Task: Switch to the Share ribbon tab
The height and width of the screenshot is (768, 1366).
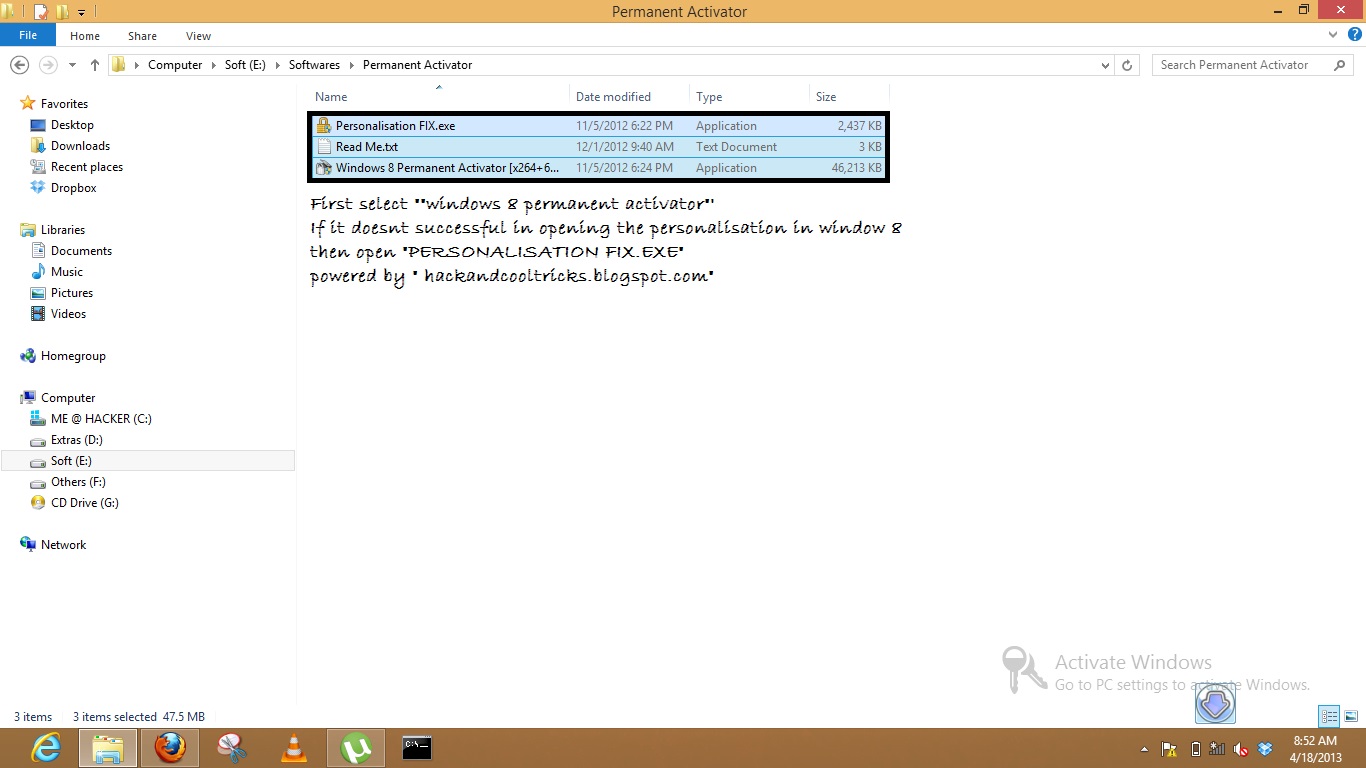Action: tap(142, 36)
